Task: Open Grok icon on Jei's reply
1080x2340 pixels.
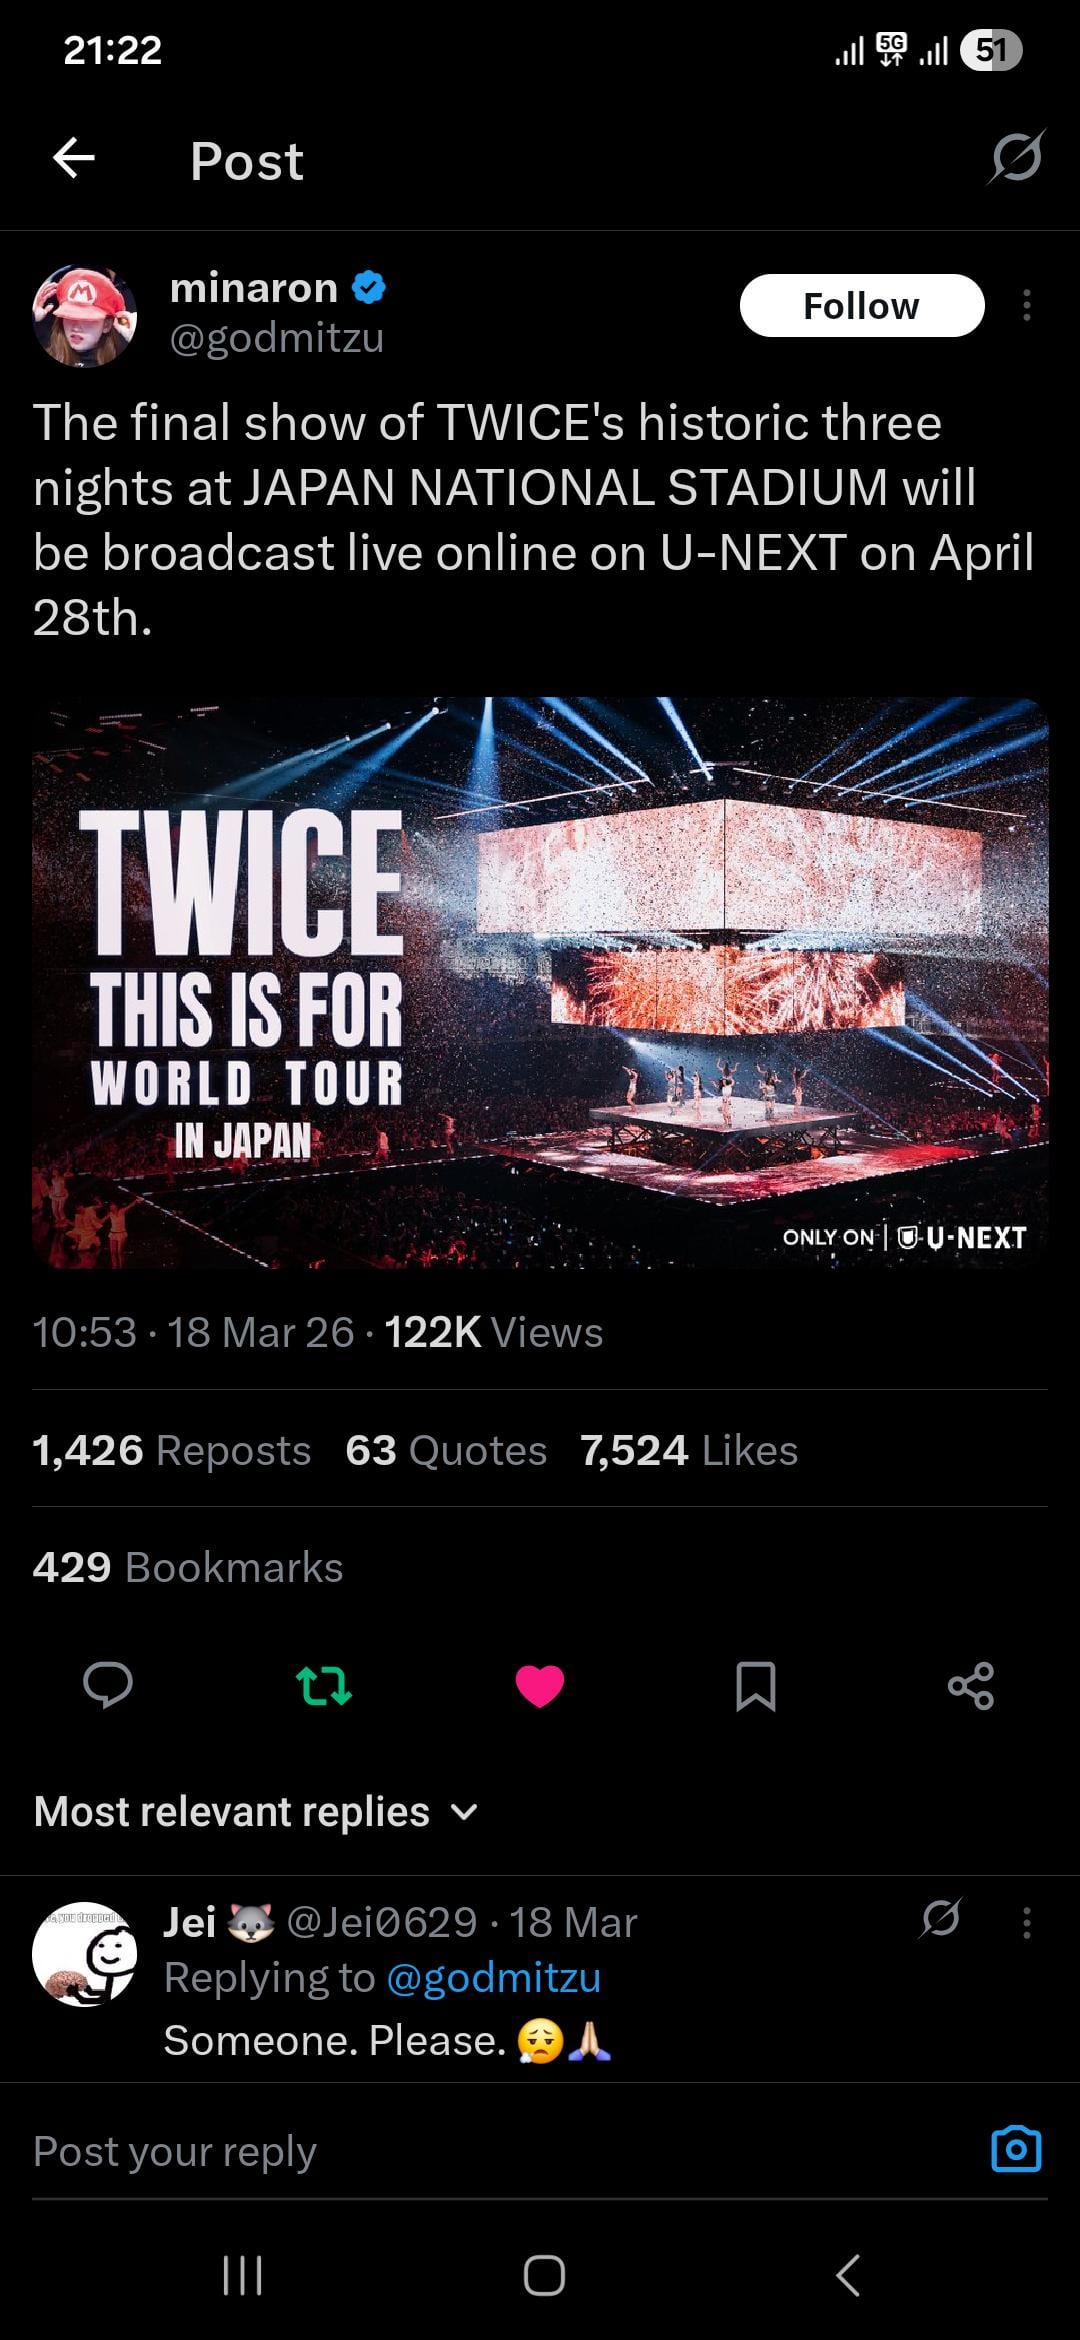Action: (941, 1918)
